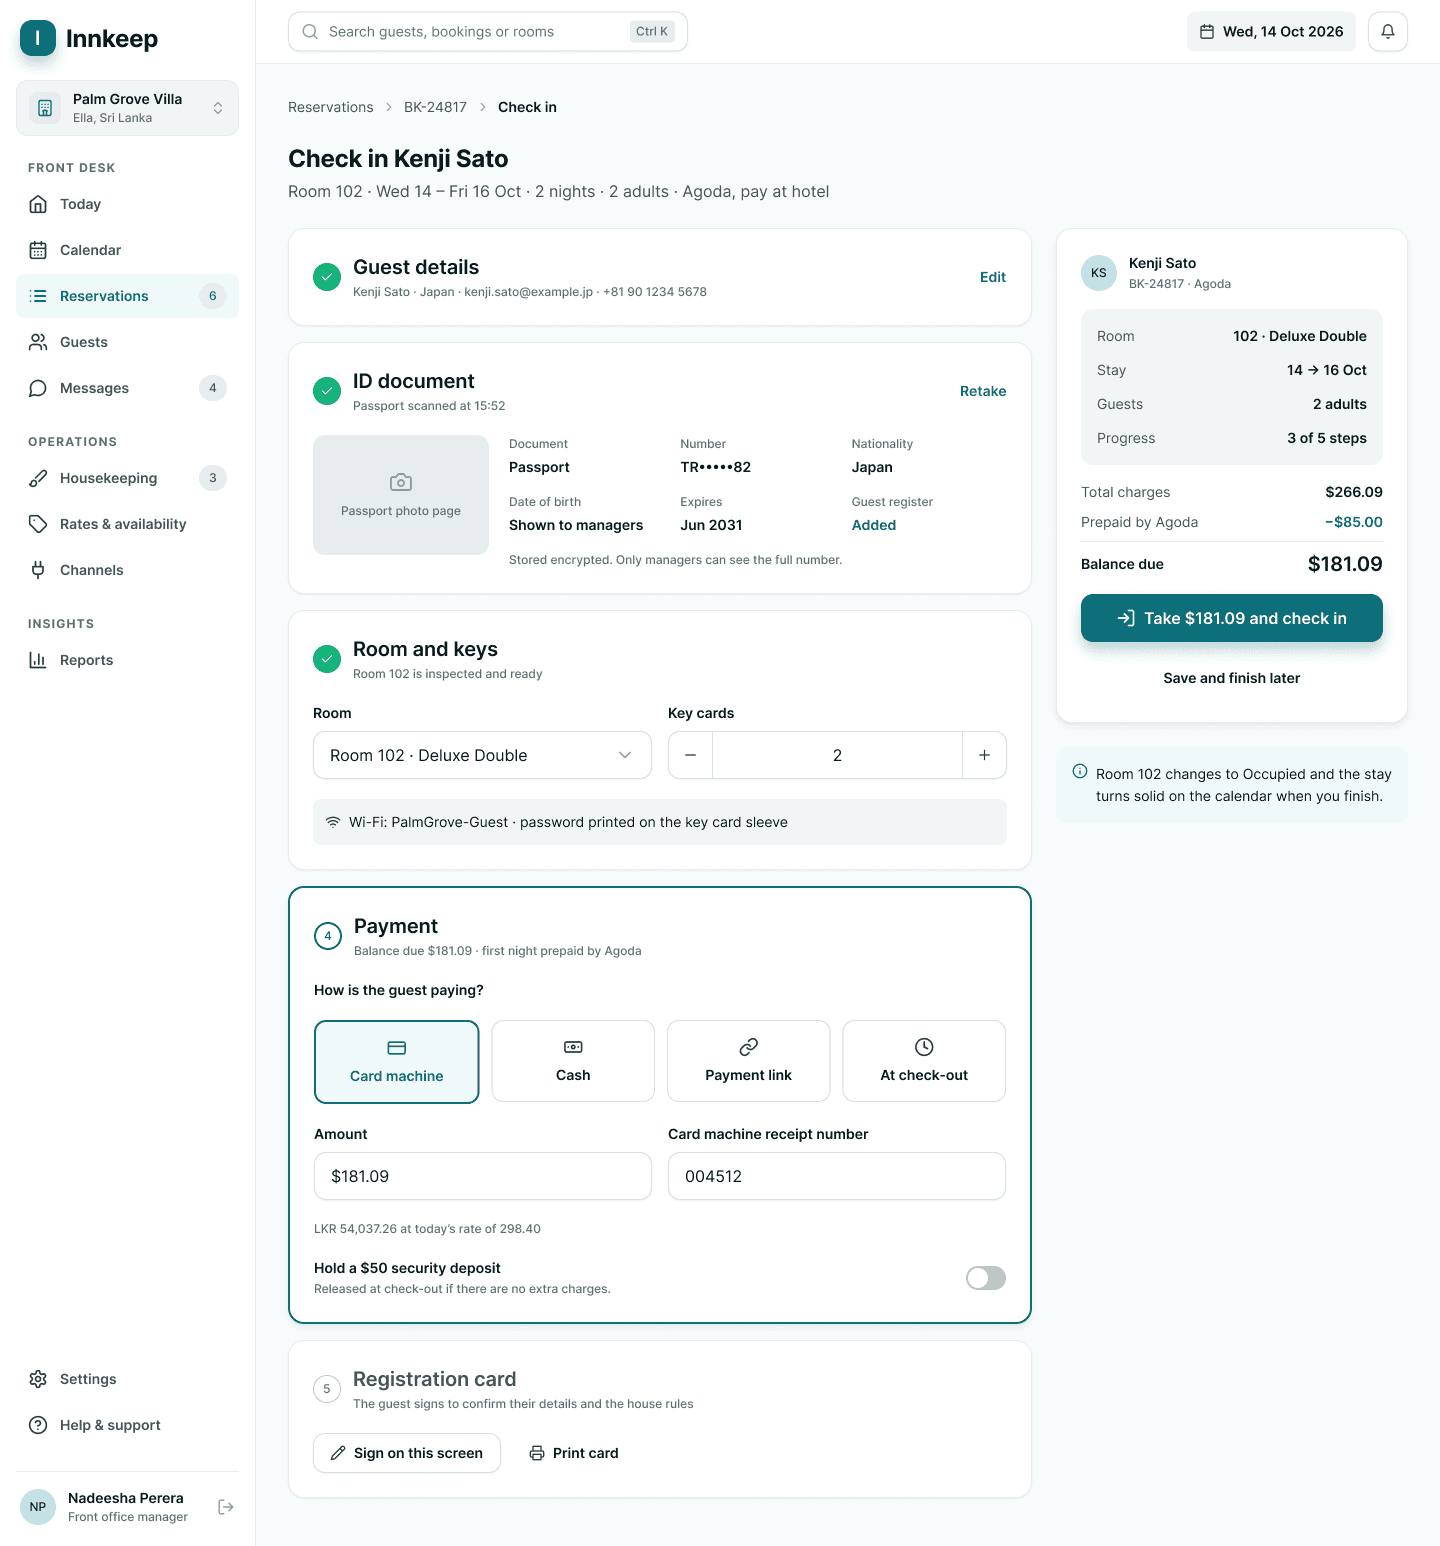Click the Registration card step 5 circle

(x=327, y=1389)
